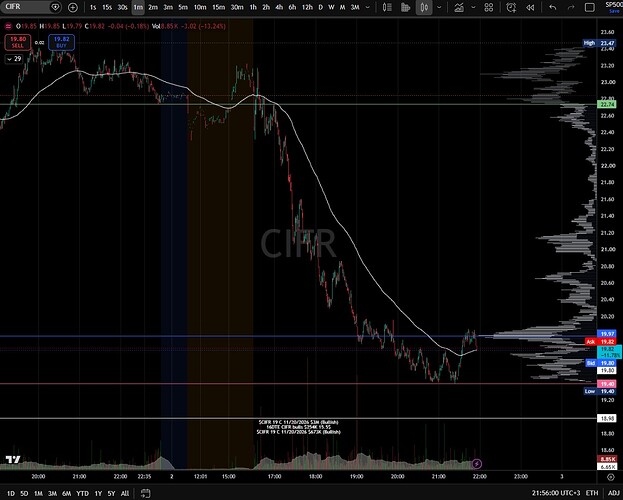The height and width of the screenshot is (500, 623).
Task: Click the bar replay rewind icon
Action: tap(530, 7)
